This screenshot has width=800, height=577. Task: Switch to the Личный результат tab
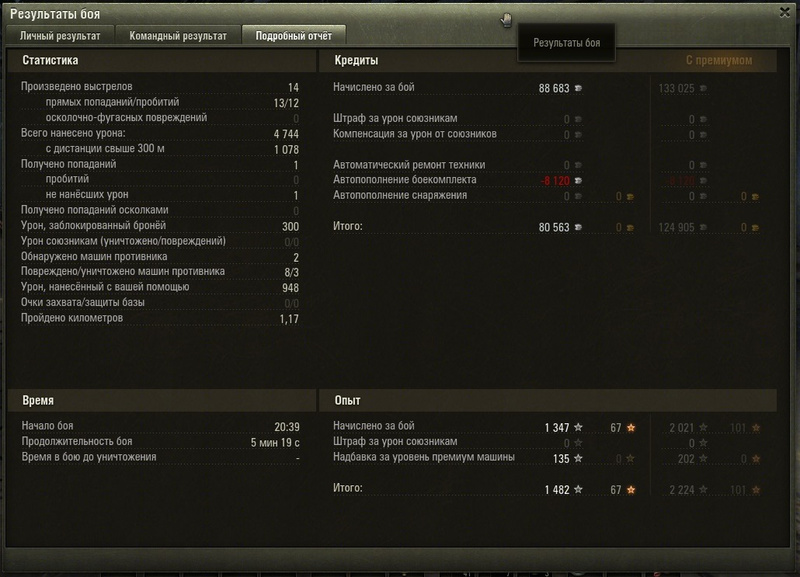pos(60,36)
